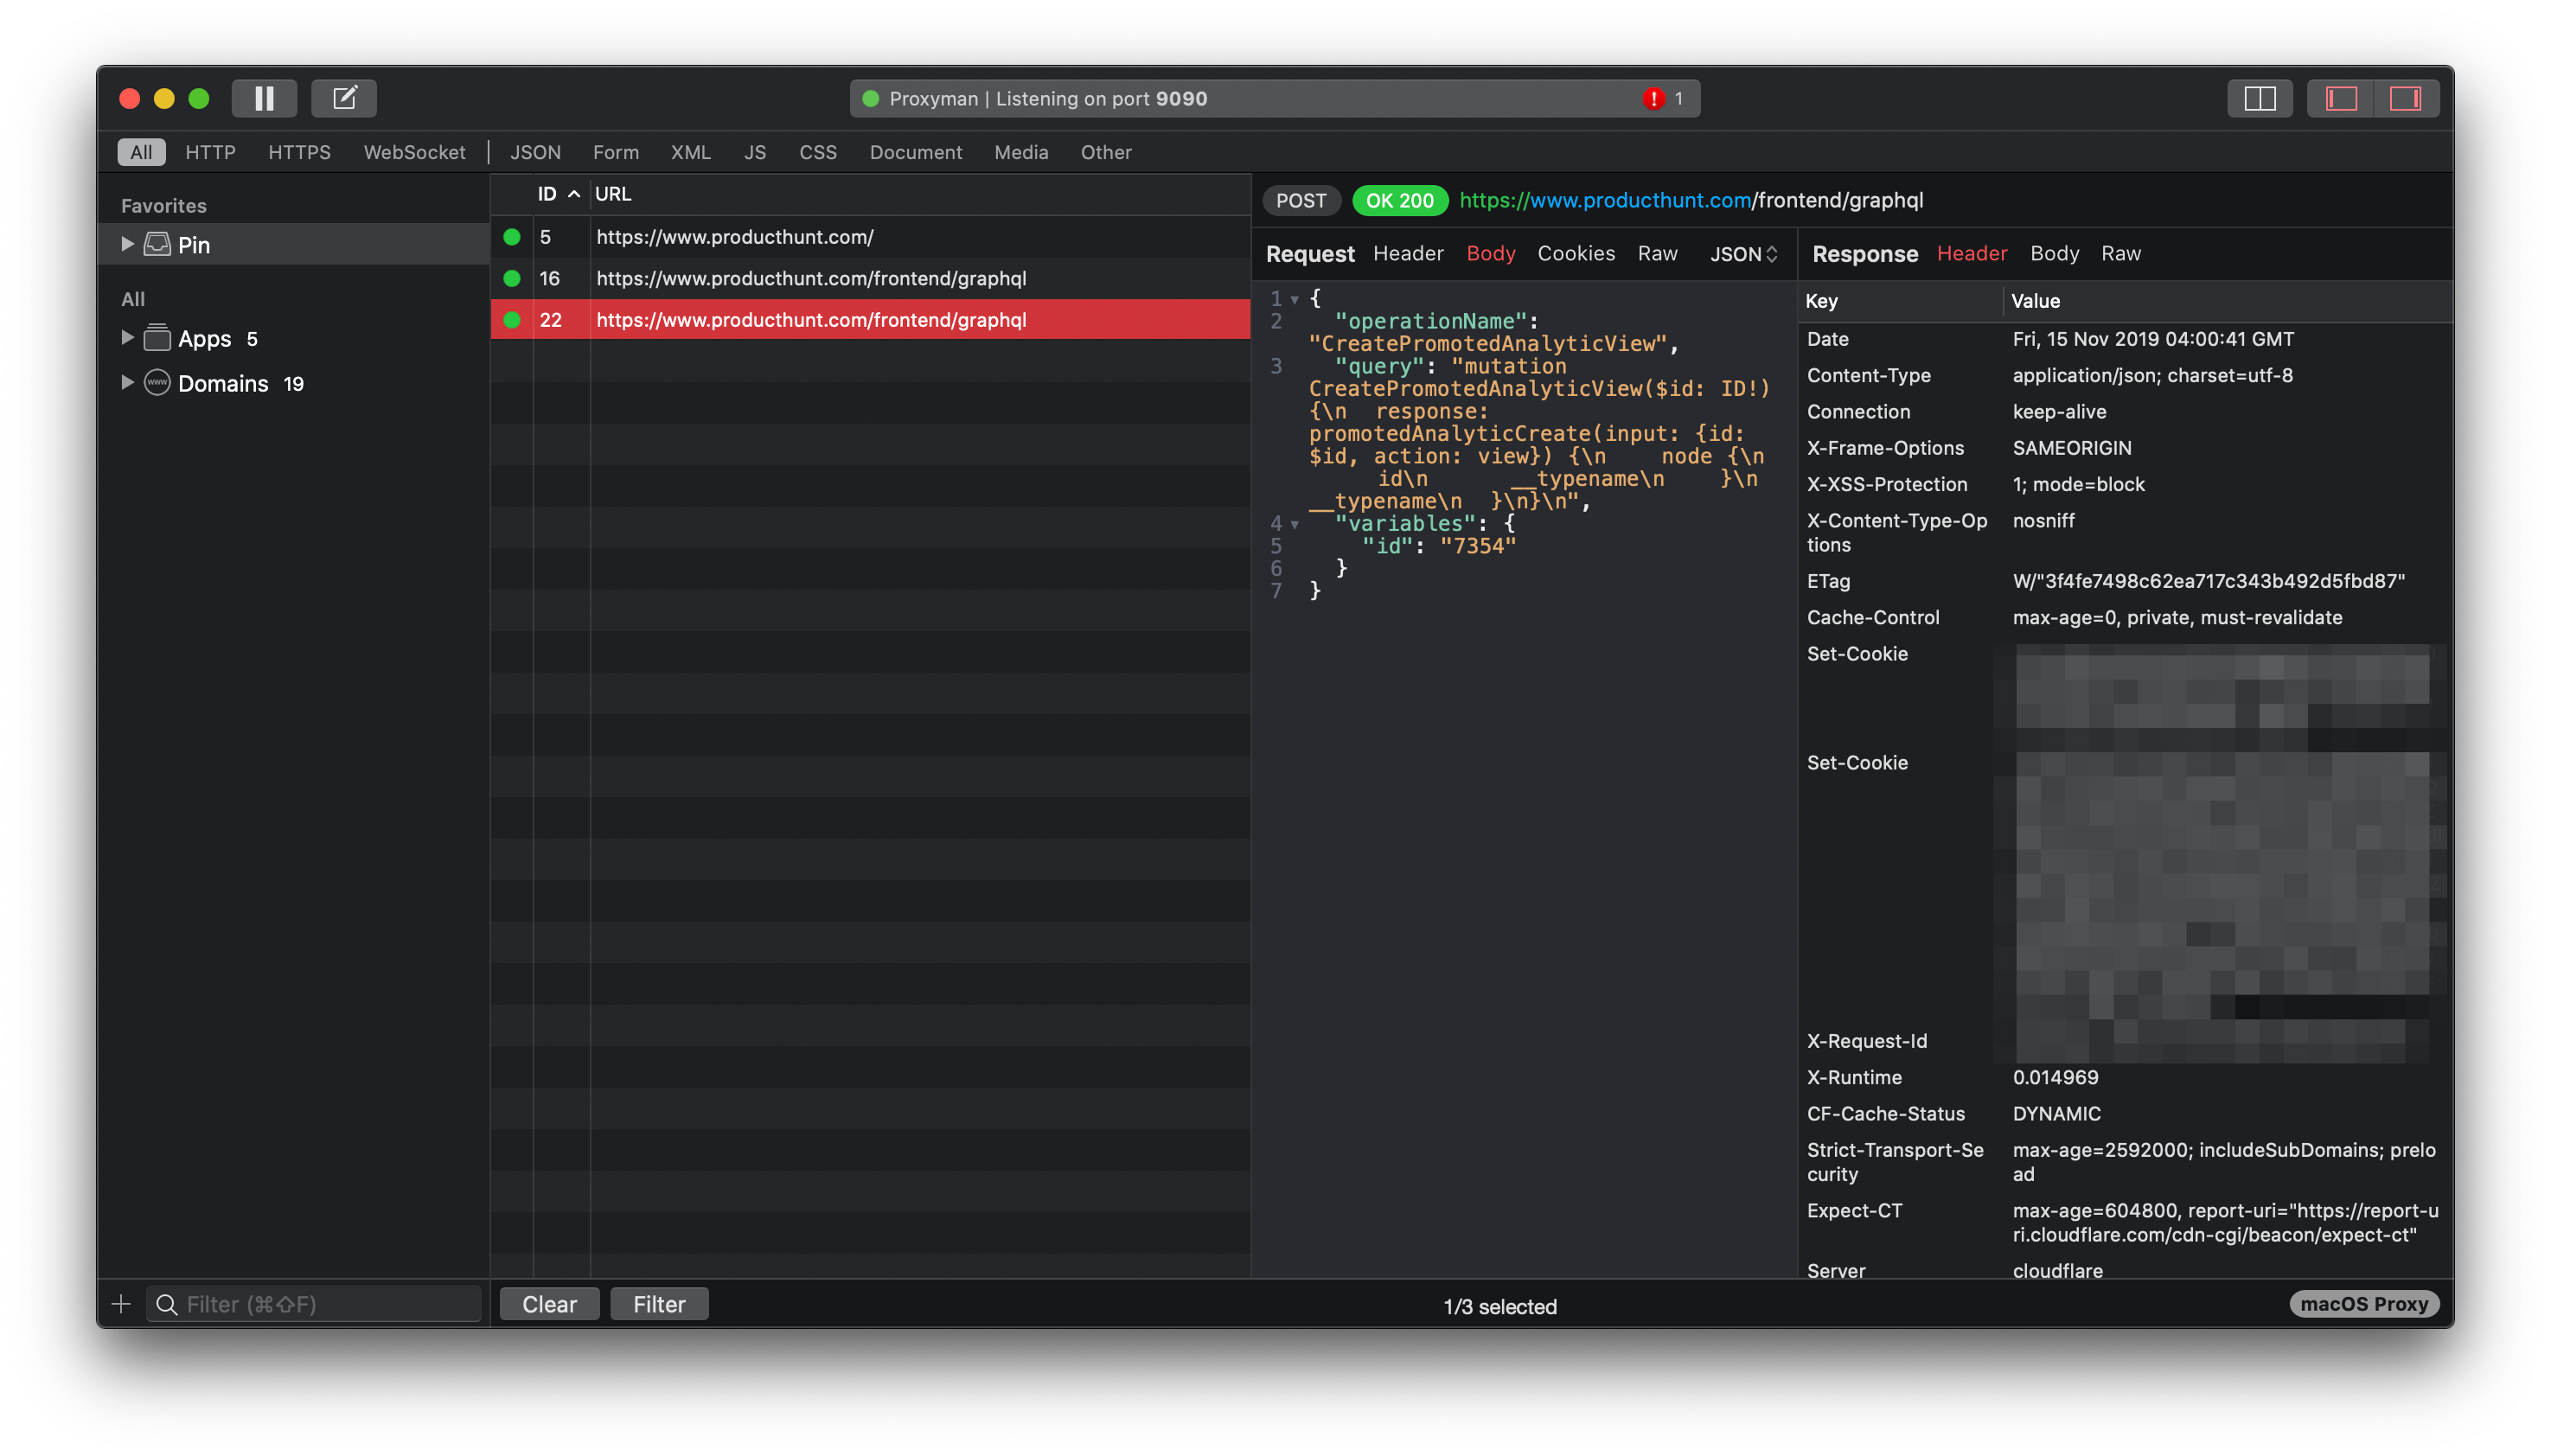Pause traffic recording with the pause icon

pos(264,98)
